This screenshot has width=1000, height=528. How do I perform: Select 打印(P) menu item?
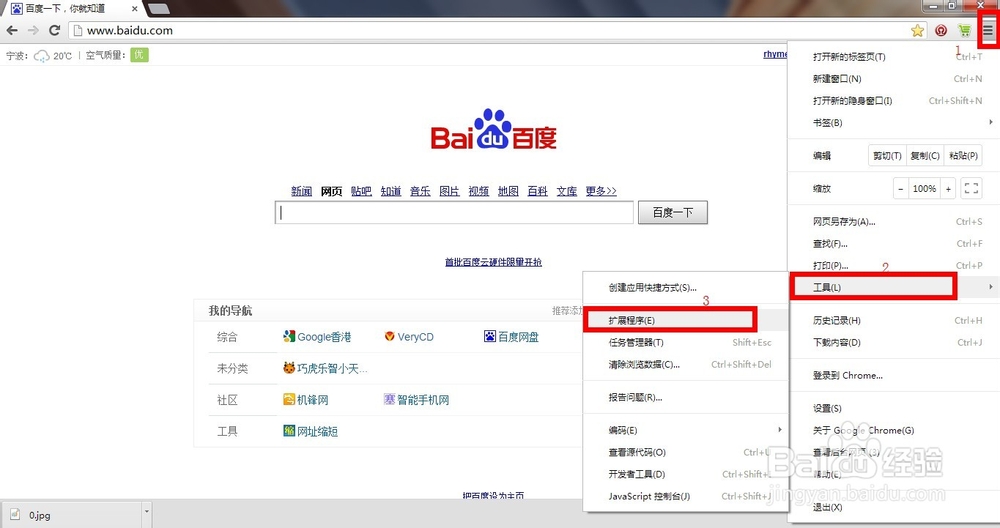pyautogui.click(x=893, y=265)
